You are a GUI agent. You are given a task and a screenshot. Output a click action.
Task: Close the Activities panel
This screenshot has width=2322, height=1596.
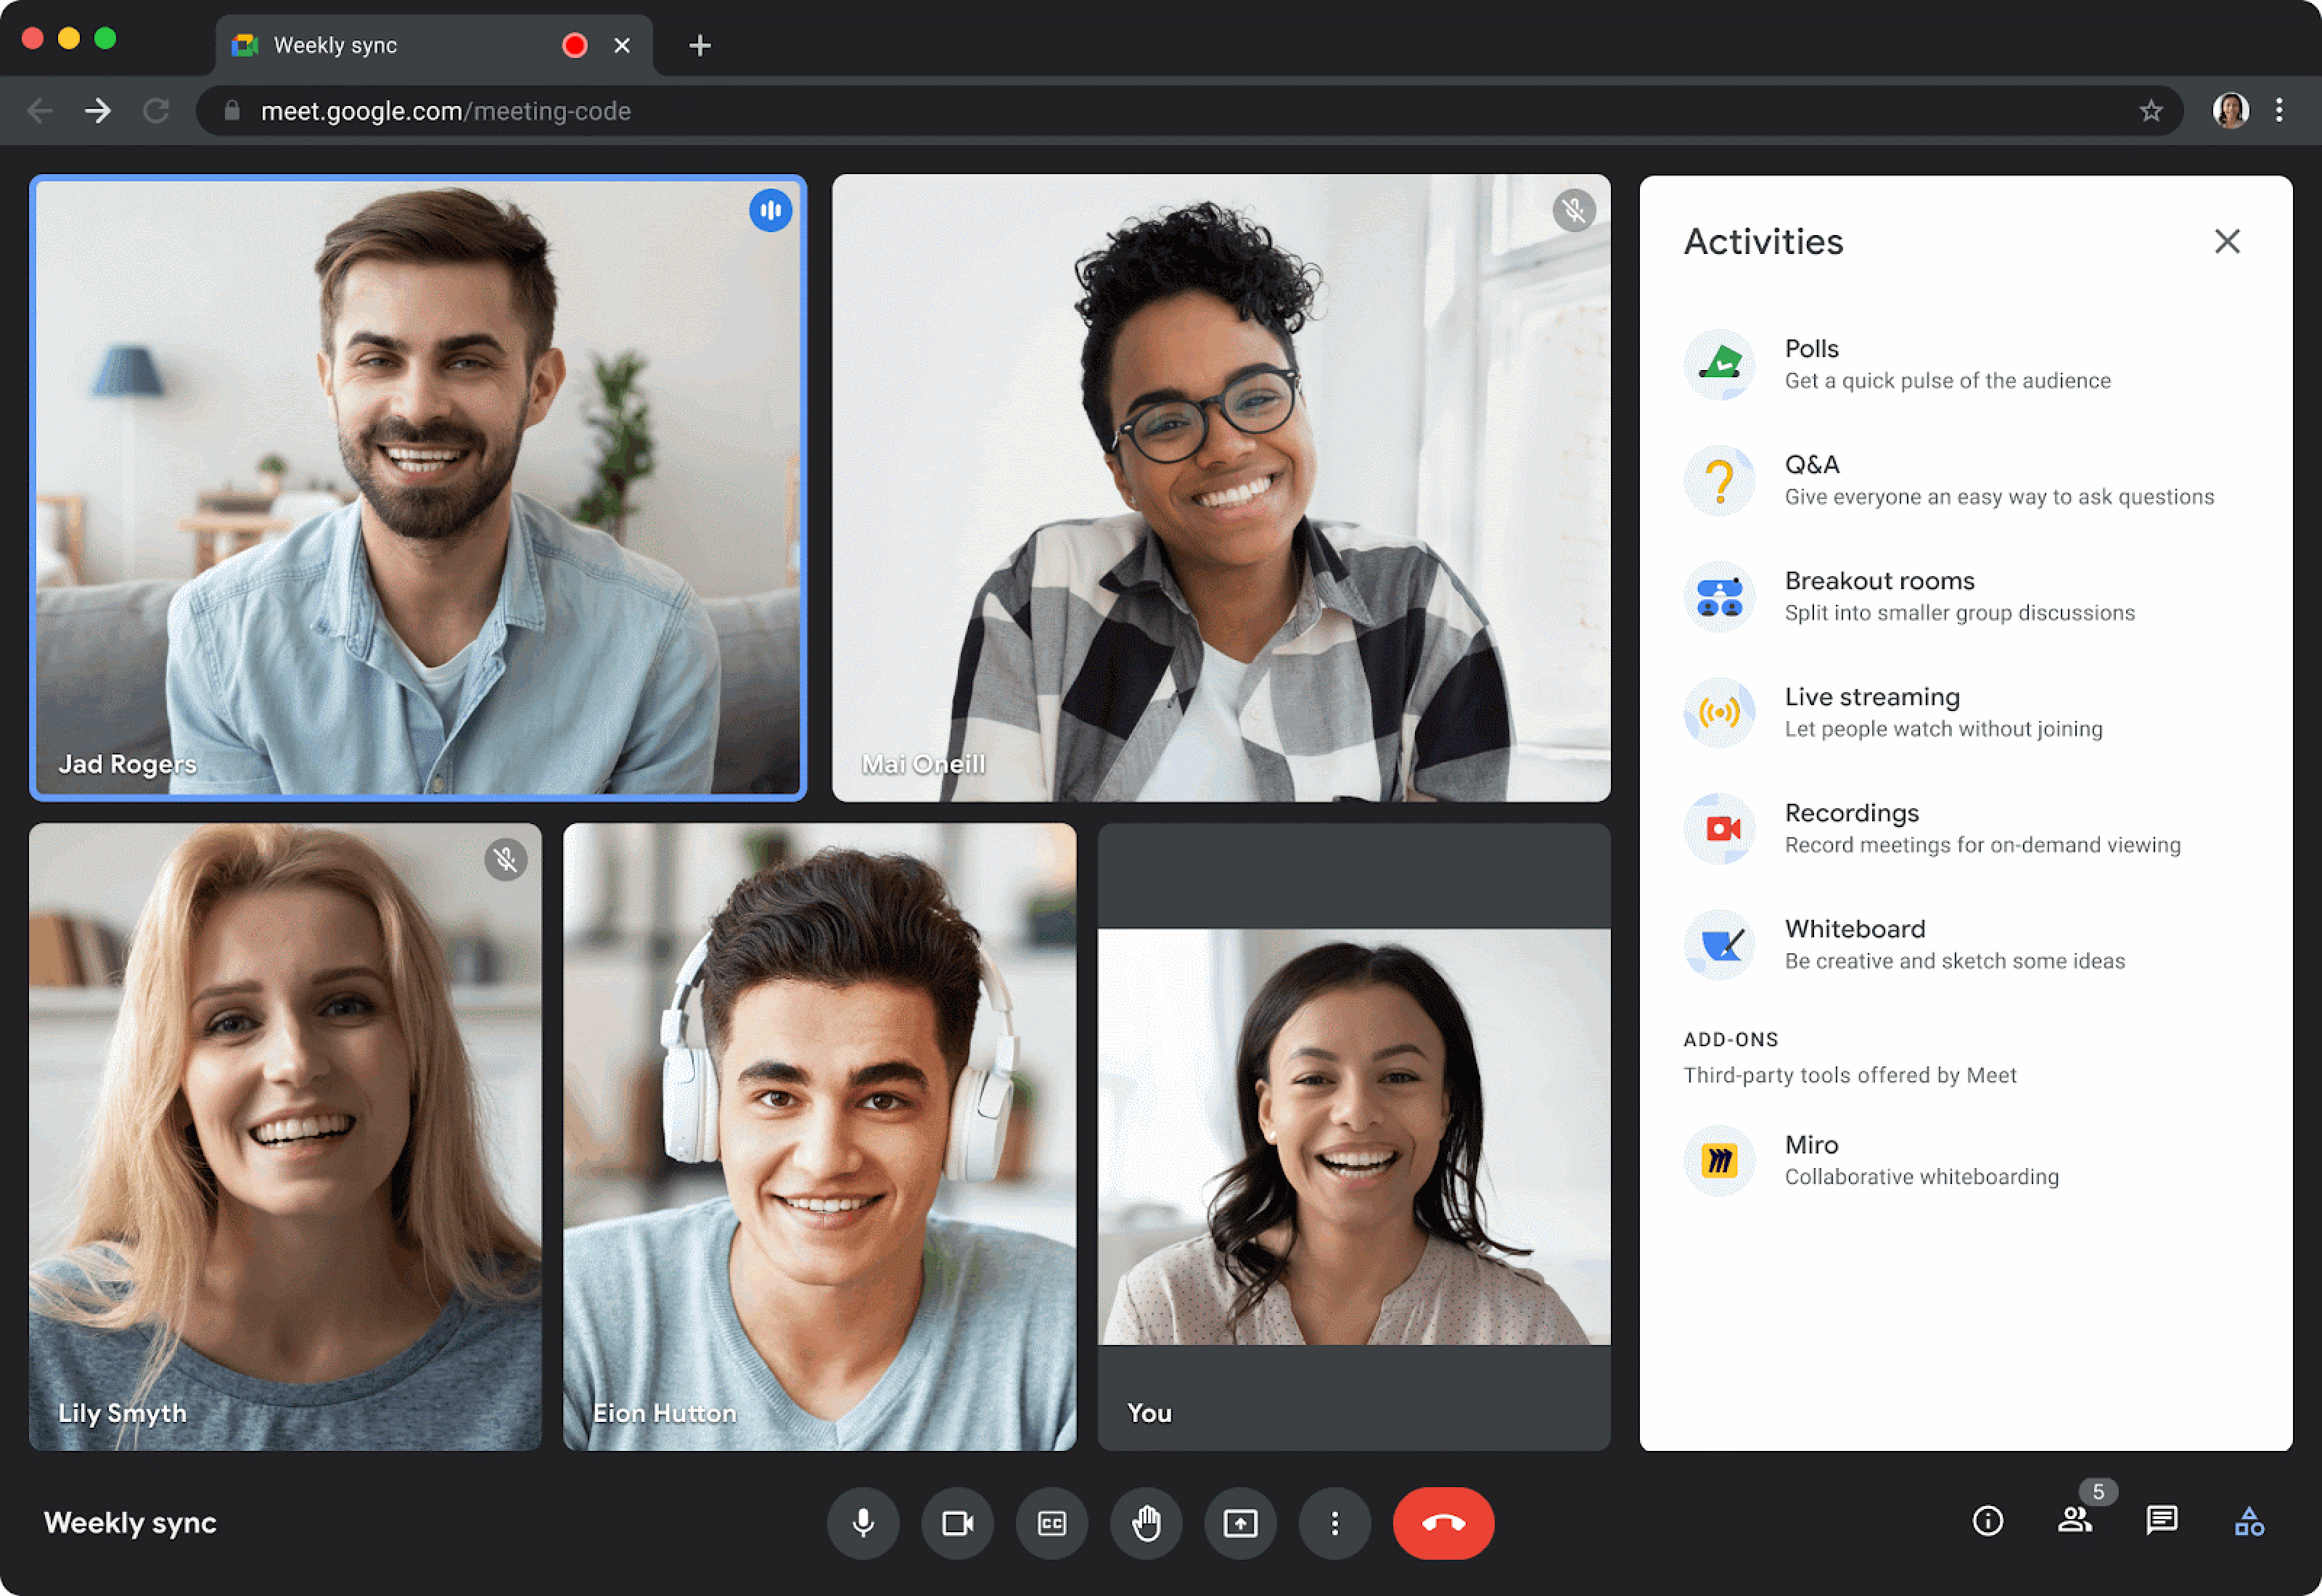point(2227,242)
